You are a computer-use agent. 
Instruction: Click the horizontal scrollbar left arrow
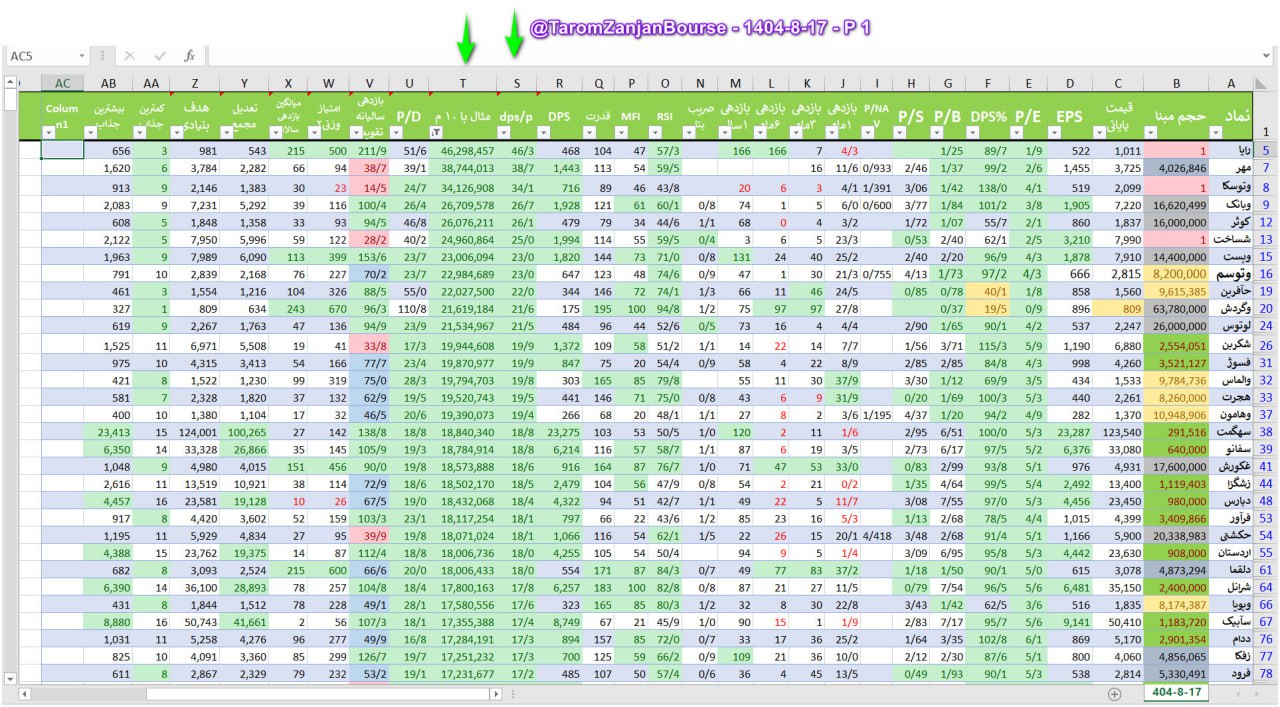[24, 693]
